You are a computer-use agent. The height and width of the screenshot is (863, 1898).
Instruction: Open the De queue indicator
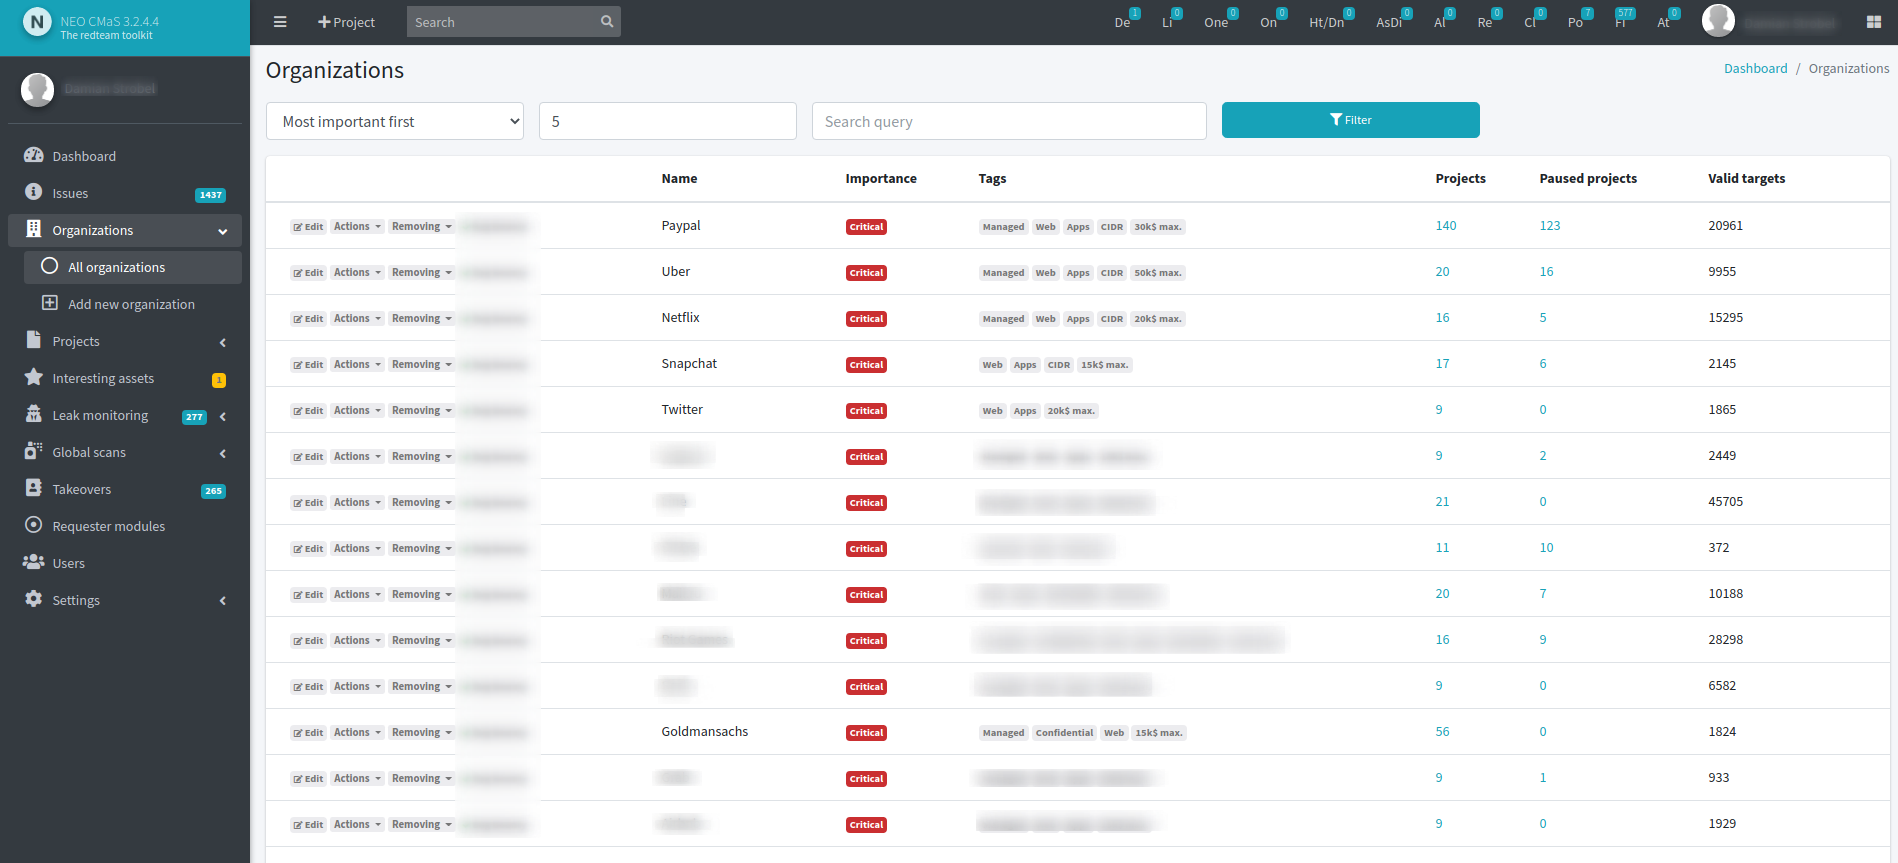[x=1127, y=20]
